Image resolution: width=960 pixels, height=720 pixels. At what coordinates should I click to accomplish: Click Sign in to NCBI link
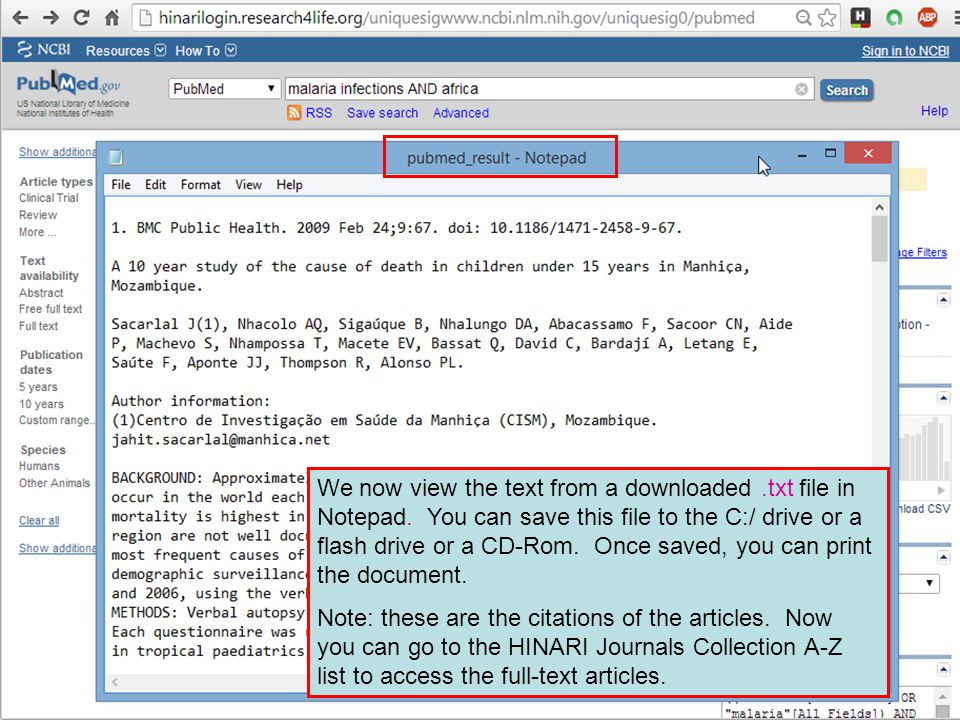(x=905, y=51)
